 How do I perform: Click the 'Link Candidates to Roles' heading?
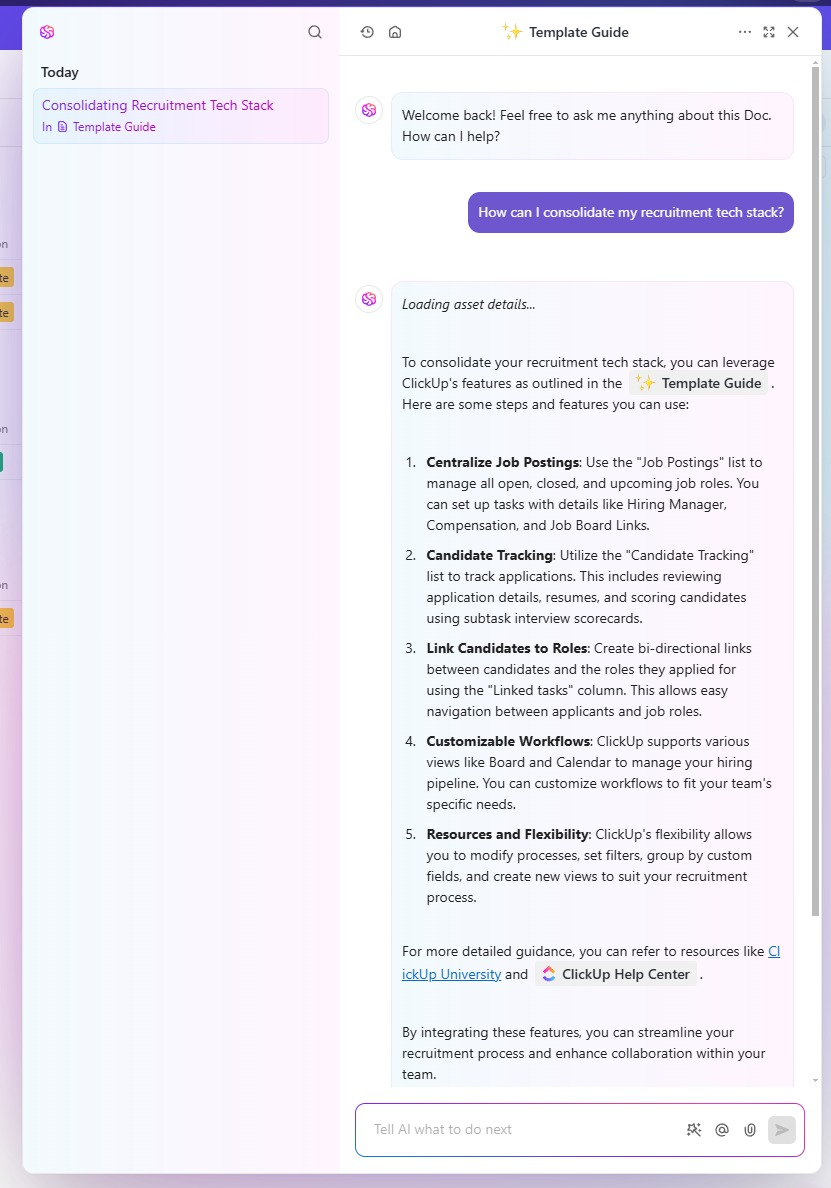(x=507, y=649)
